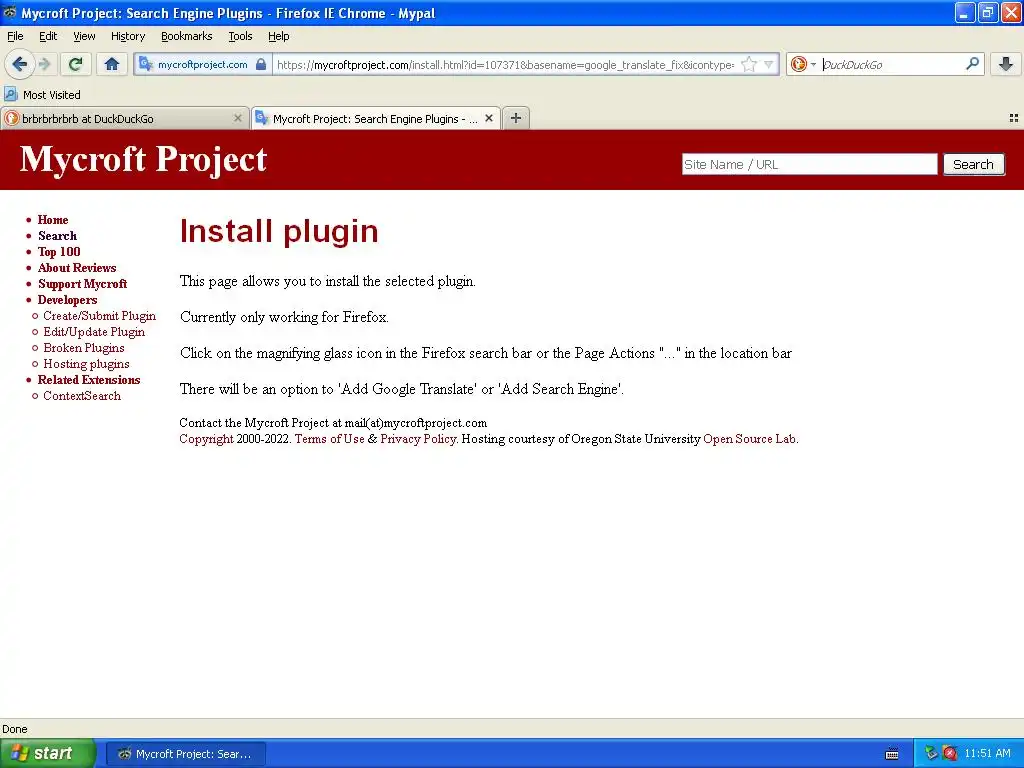Open the Open Source Lab link

pos(750,439)
